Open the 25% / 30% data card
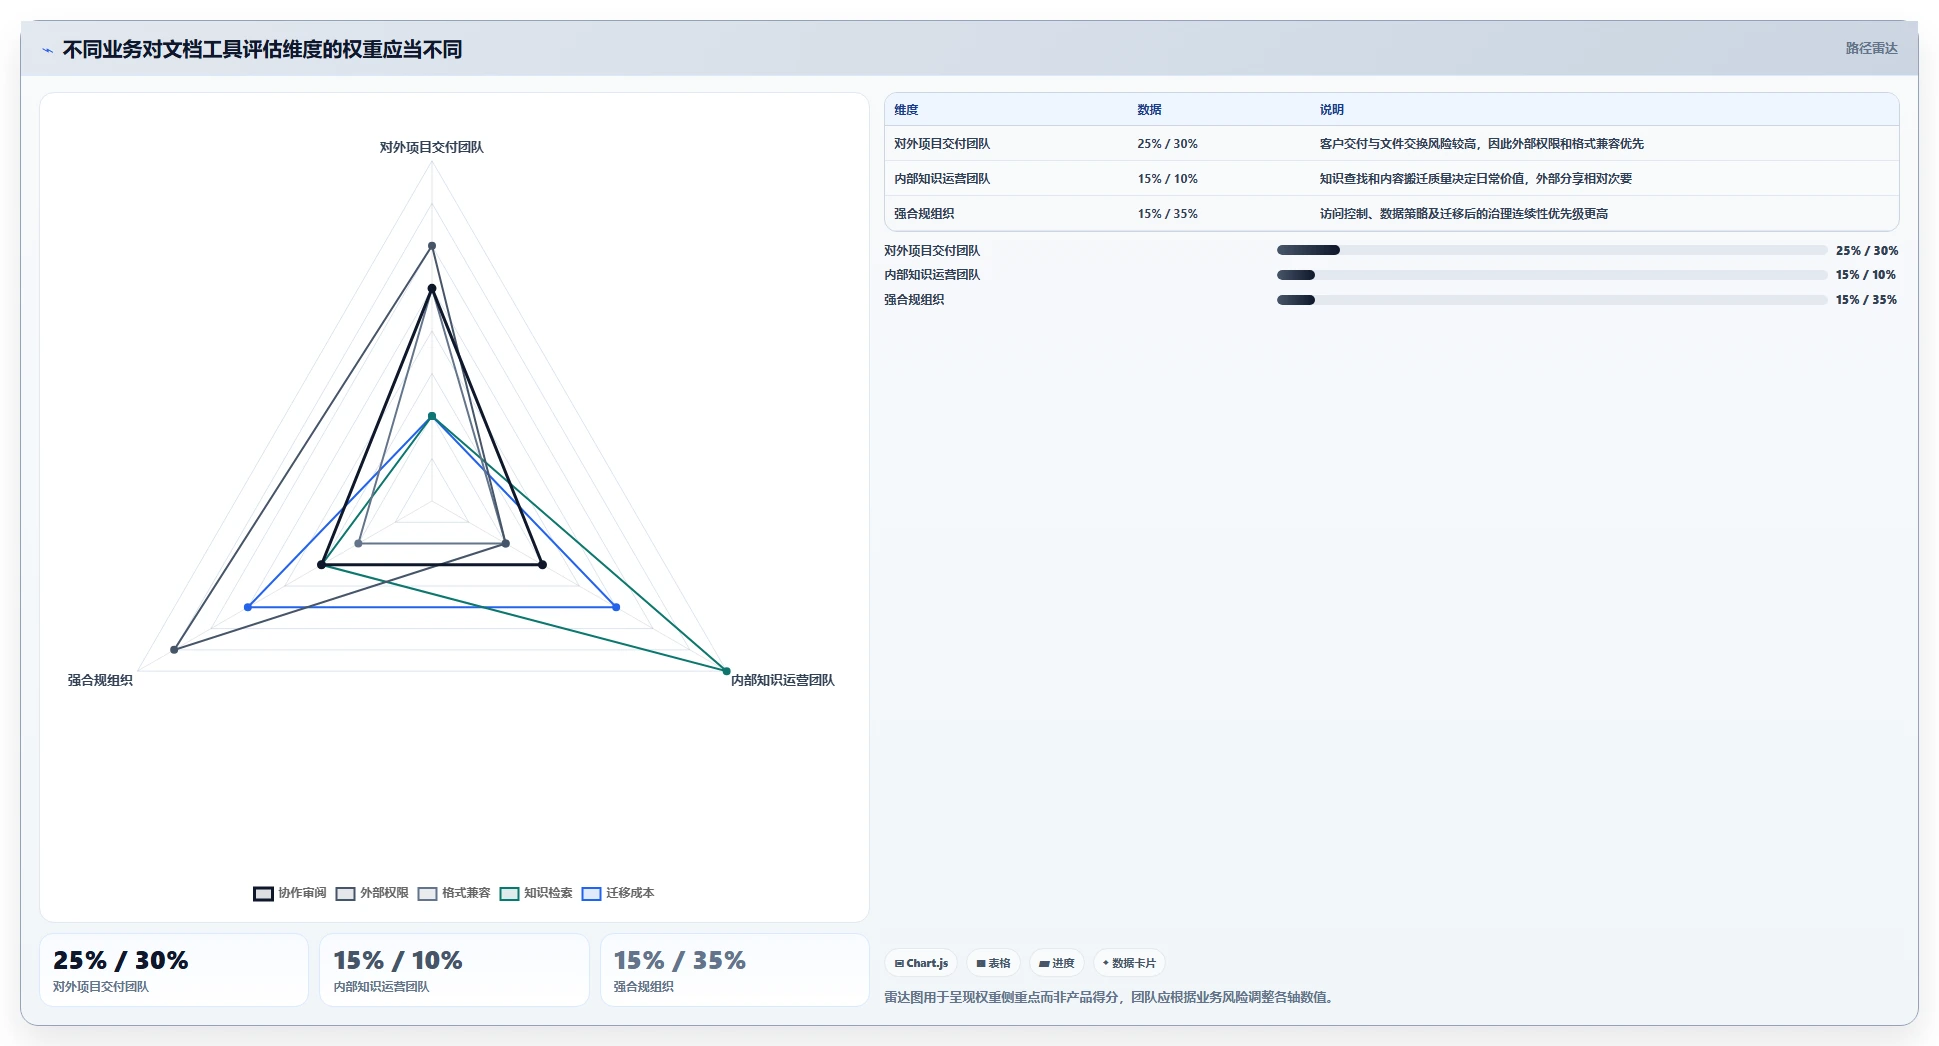 (x=174, y=970)
